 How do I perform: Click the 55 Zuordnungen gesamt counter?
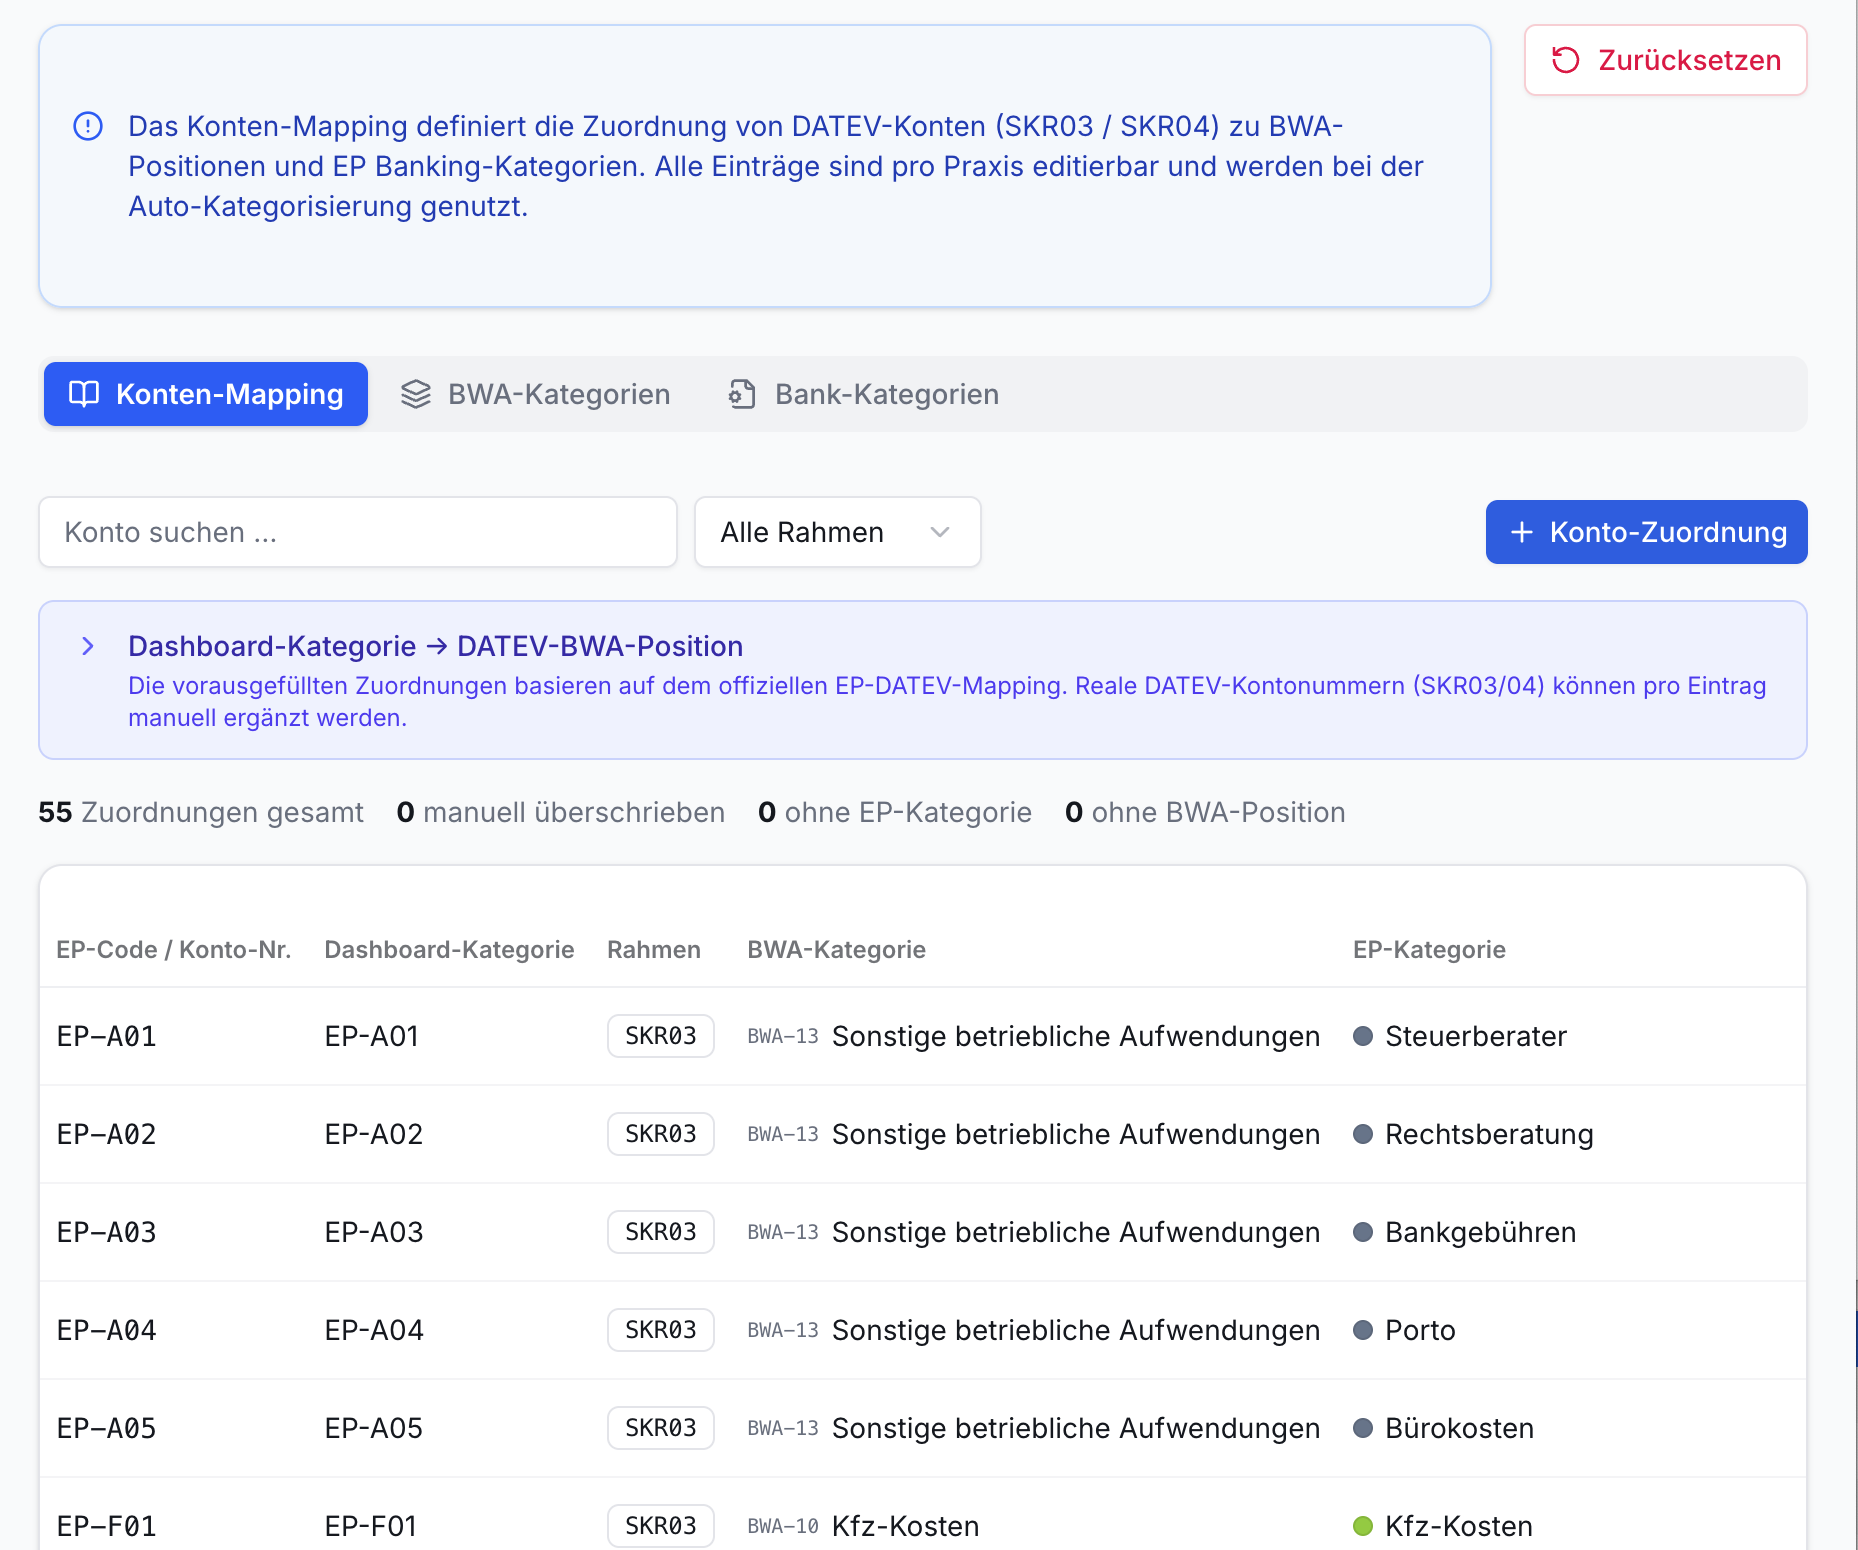(x=201, y=812)
